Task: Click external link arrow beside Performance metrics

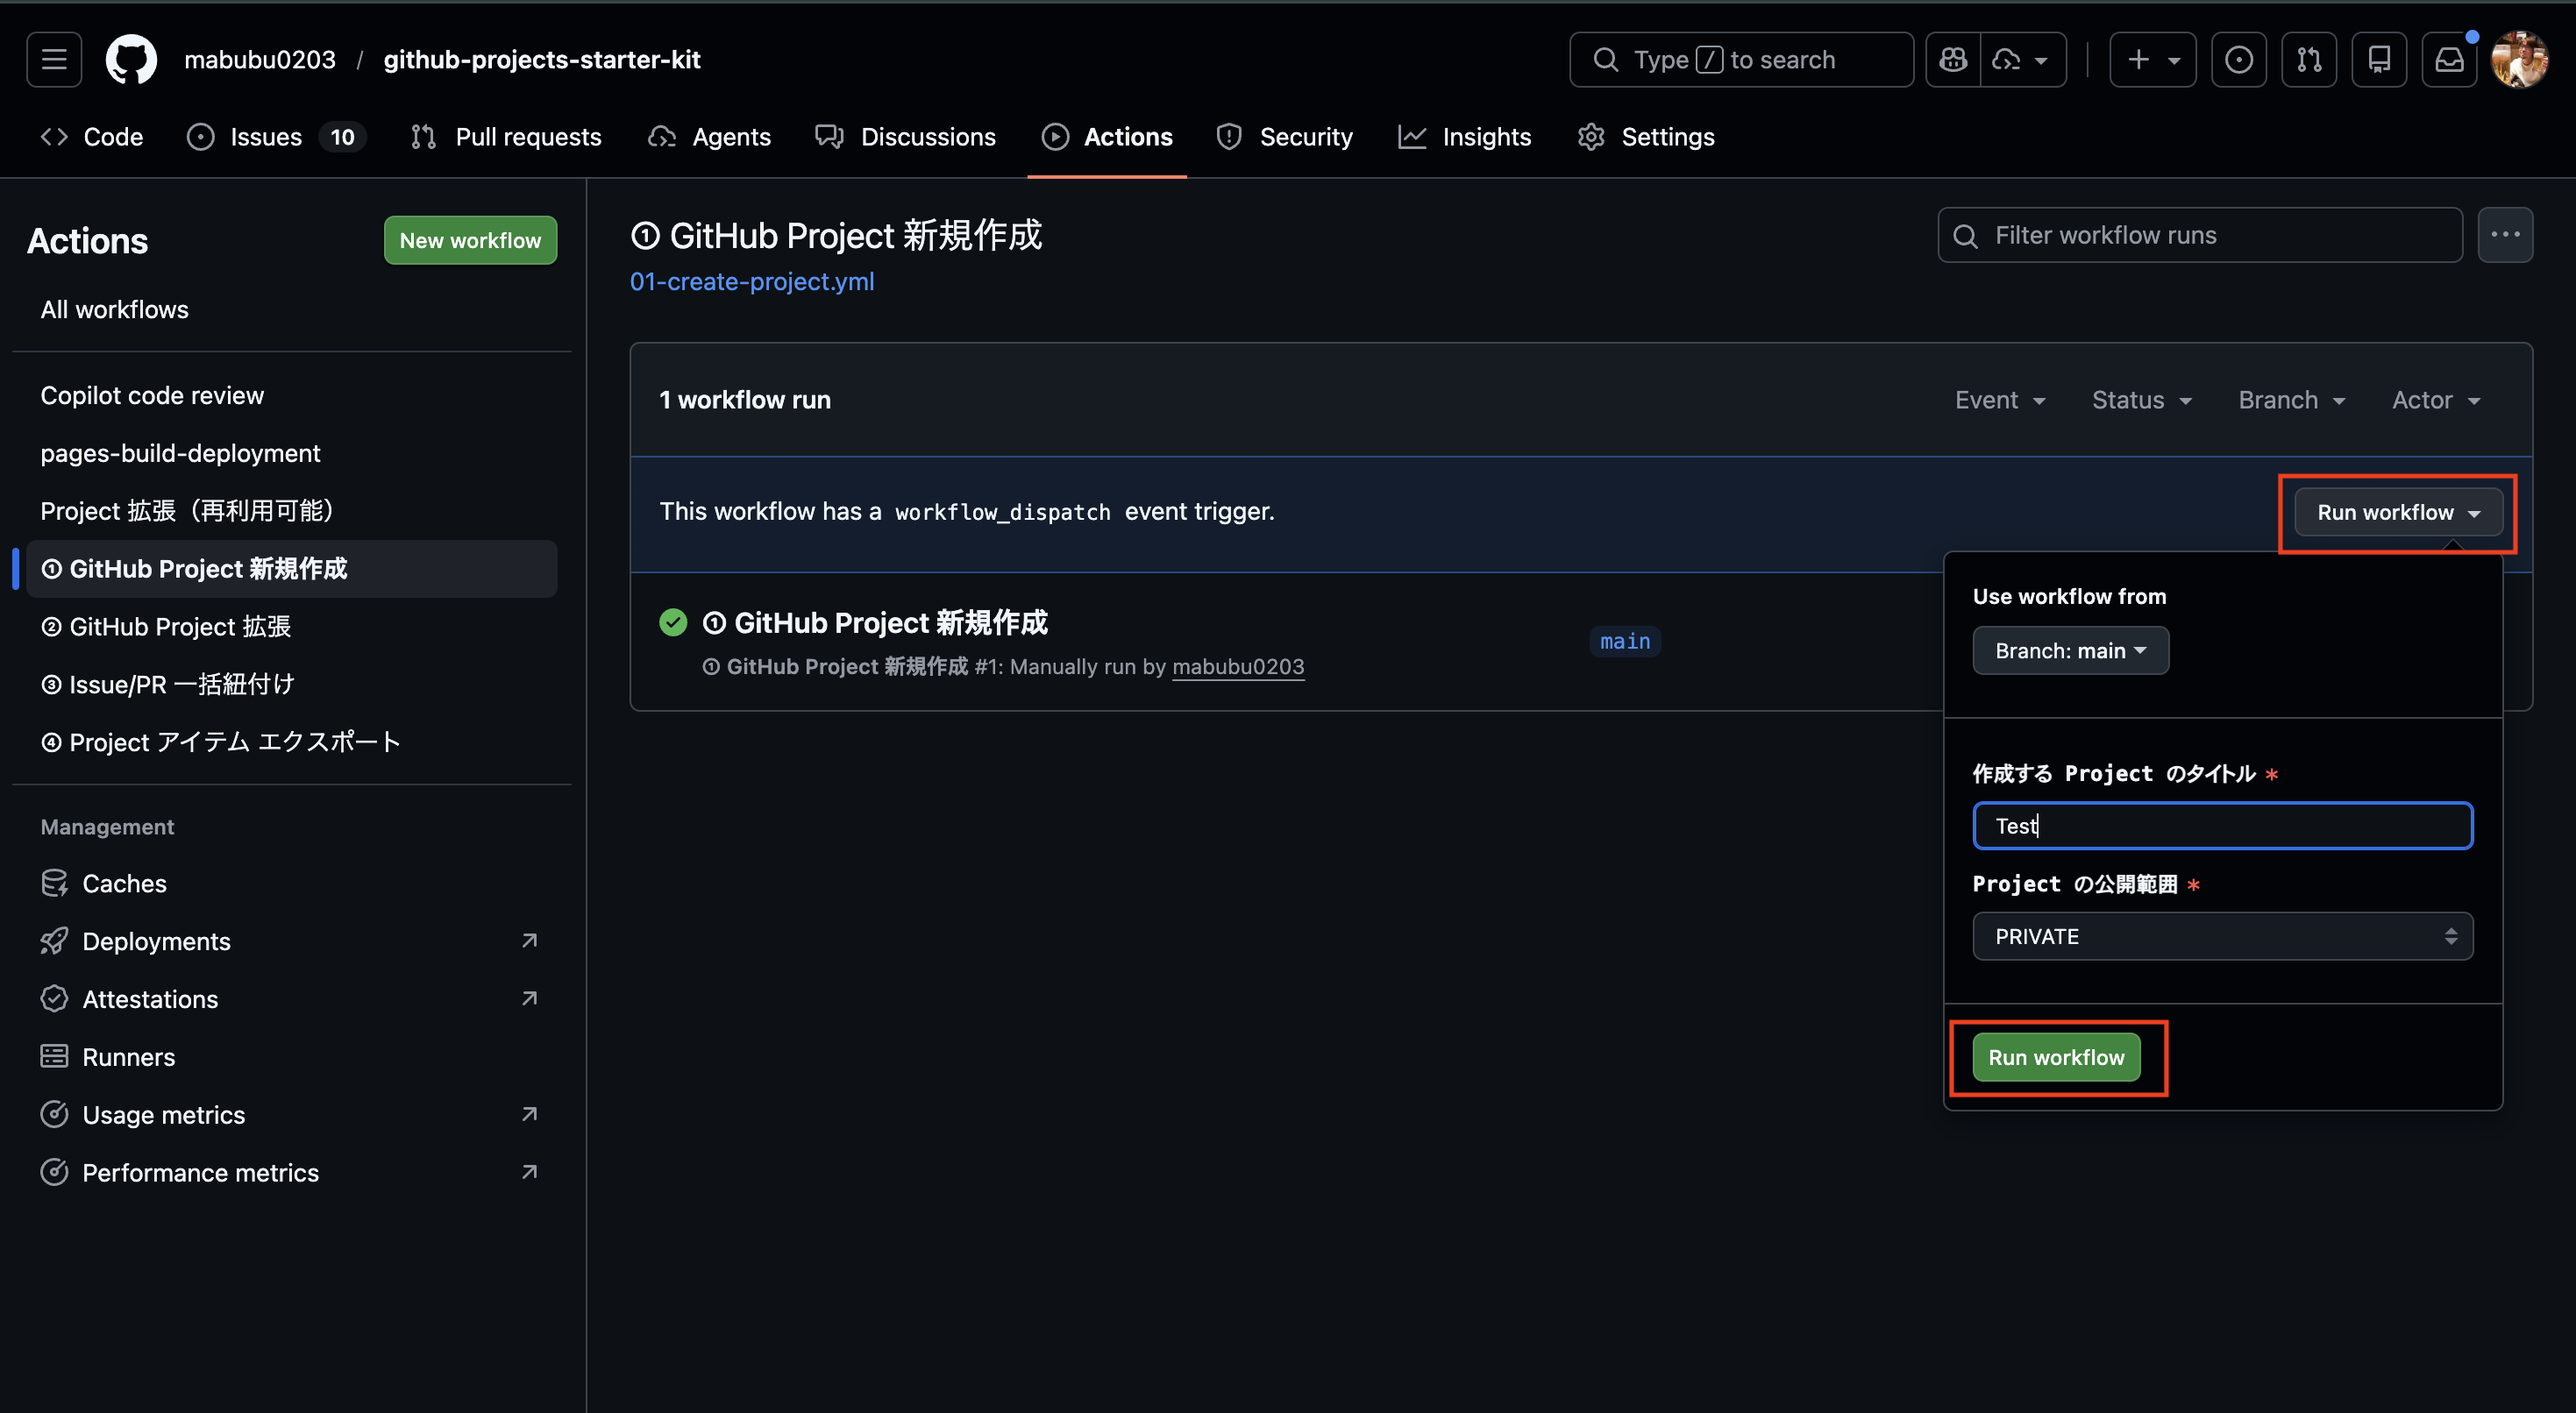Action: [530, 1172]
